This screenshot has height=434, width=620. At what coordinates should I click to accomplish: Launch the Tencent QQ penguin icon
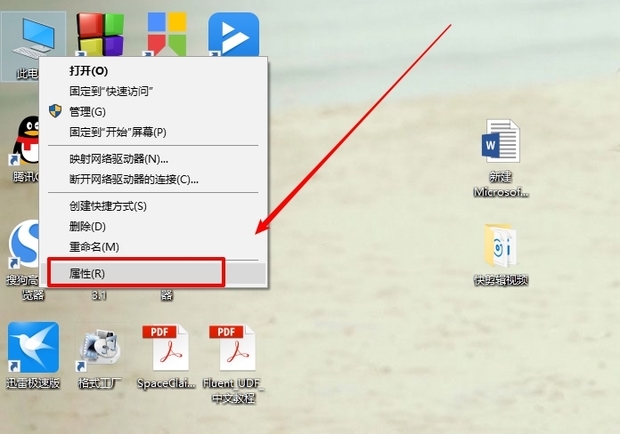pos(25,141)
